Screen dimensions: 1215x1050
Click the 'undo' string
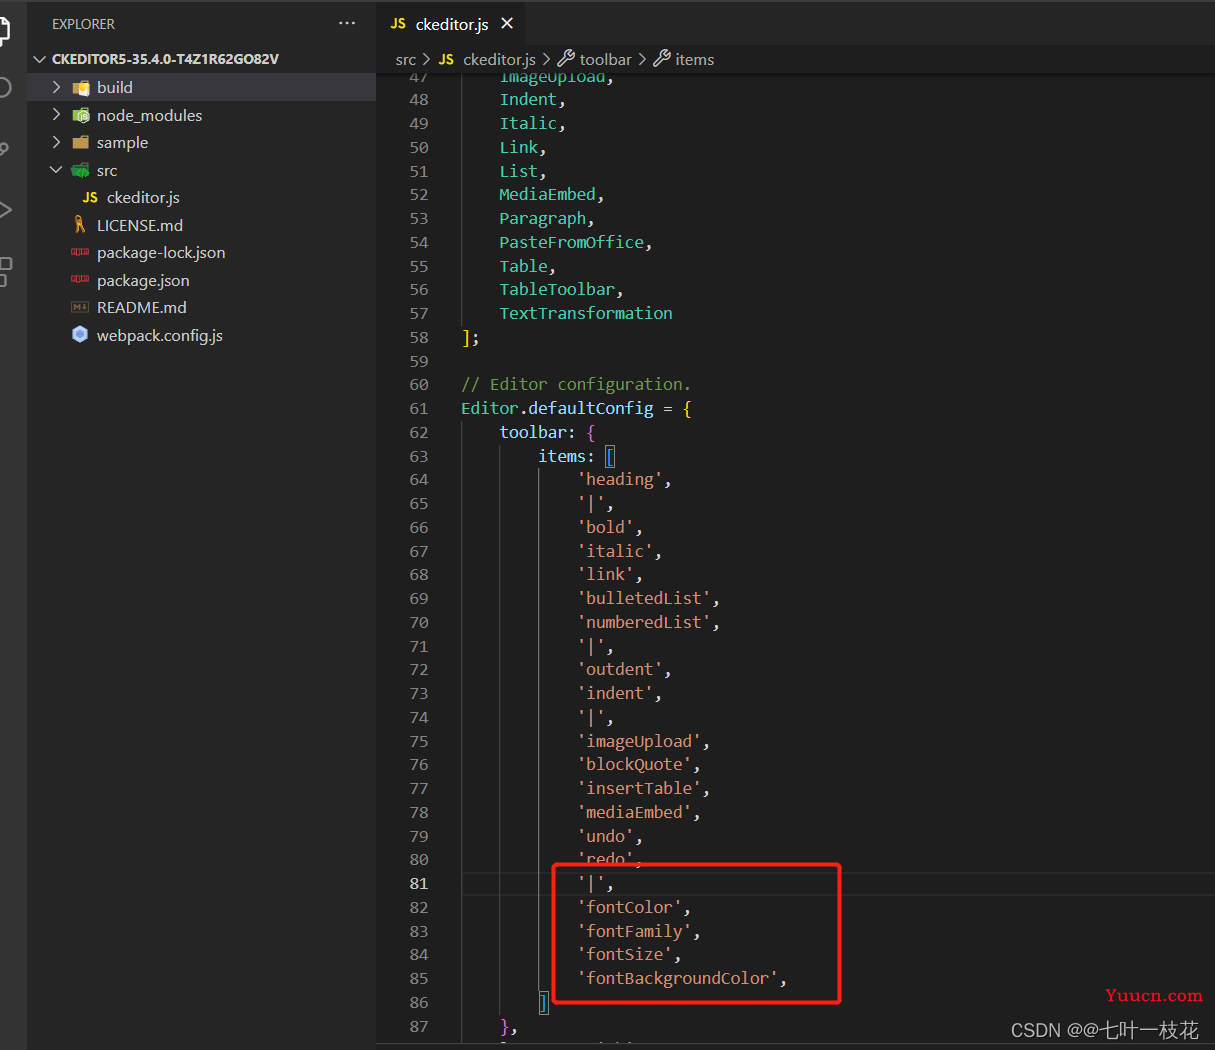tap(606, 836)
